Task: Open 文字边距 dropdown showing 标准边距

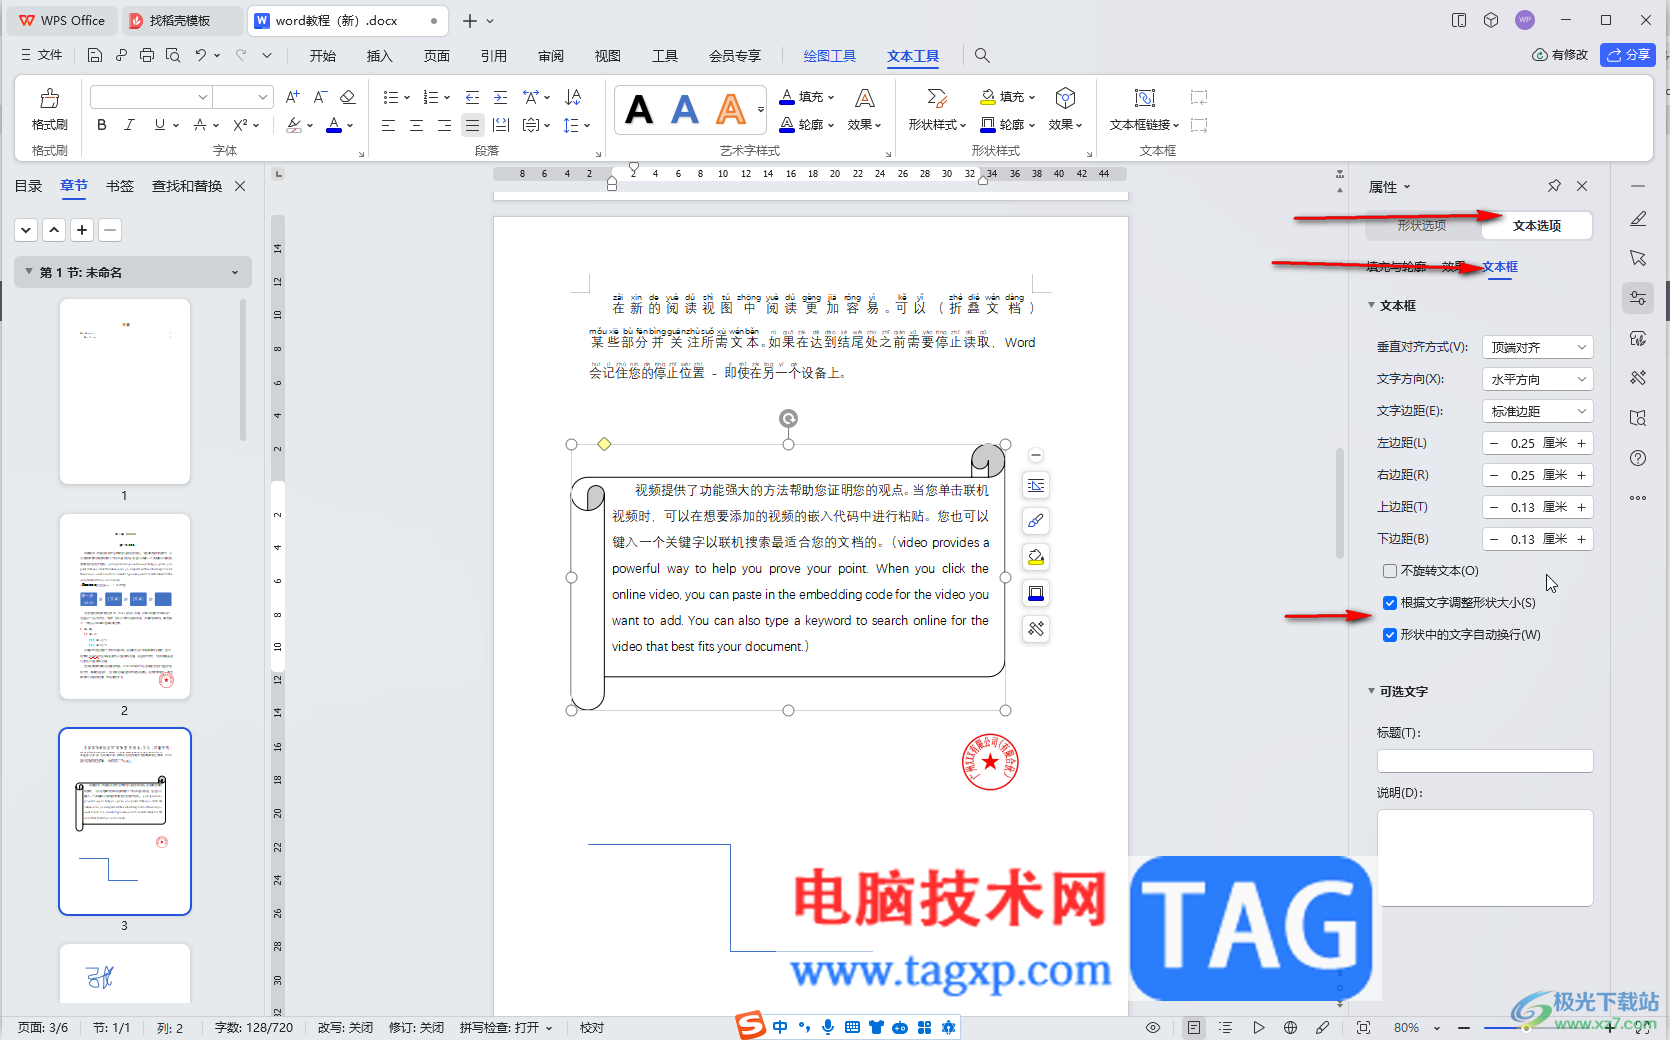Action: [1537, 411]
